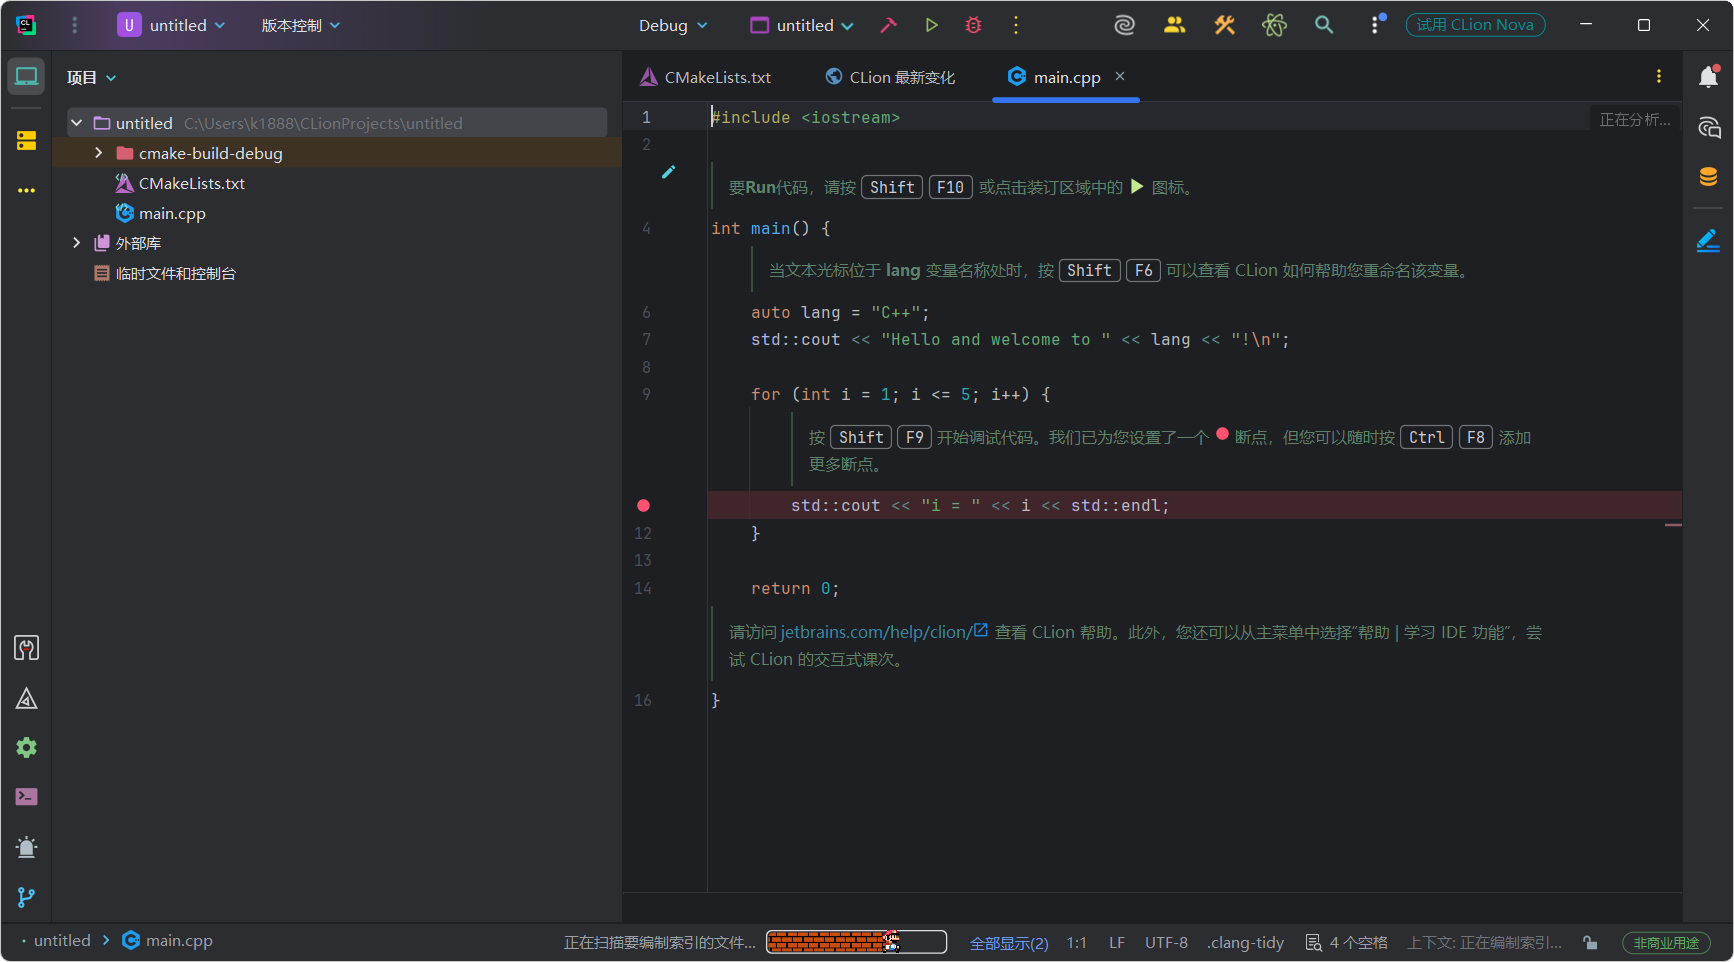This screenshot has height=962, width=1734.
Task: Change the 4 个空格 indent setting
Action: point(1347,943)
